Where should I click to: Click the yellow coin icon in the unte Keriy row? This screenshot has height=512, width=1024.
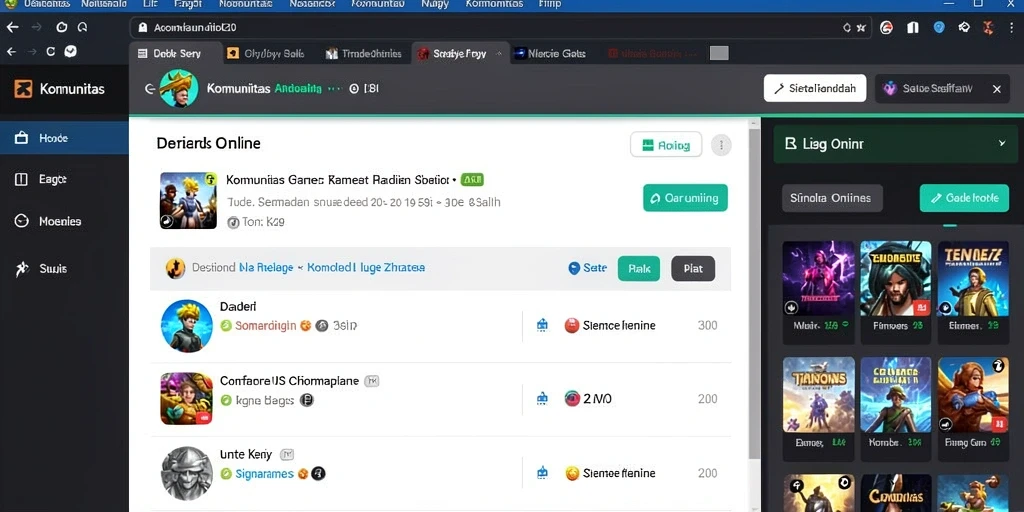[573, 473]
